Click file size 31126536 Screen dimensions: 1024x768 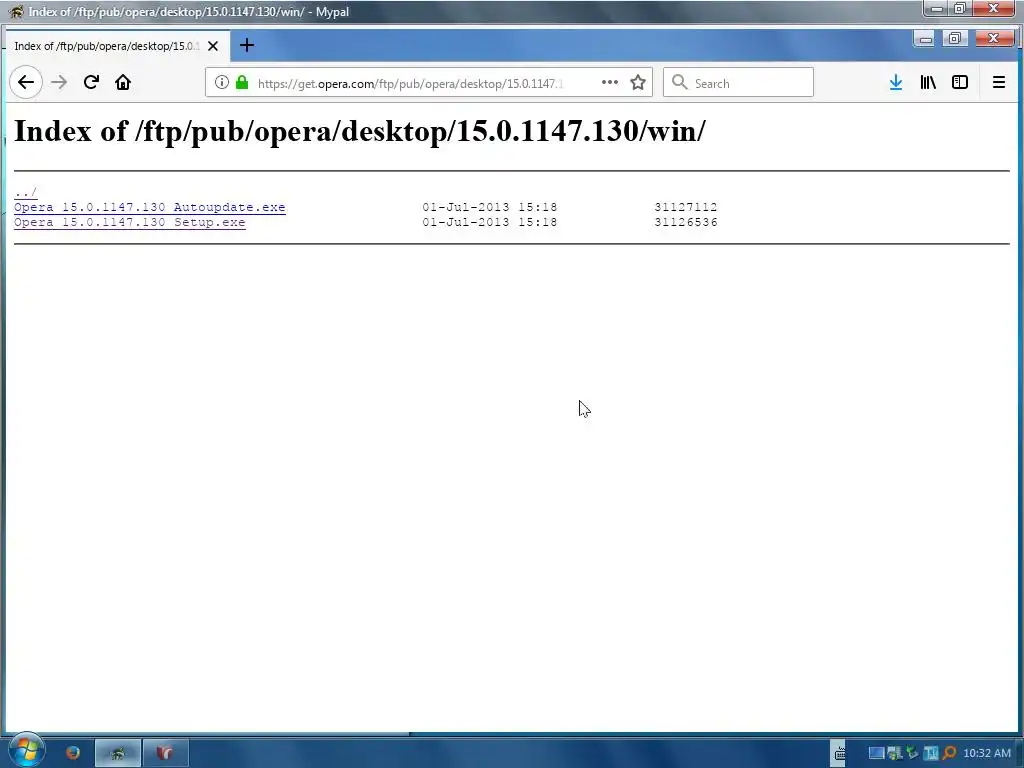click(x=686, y=222)
